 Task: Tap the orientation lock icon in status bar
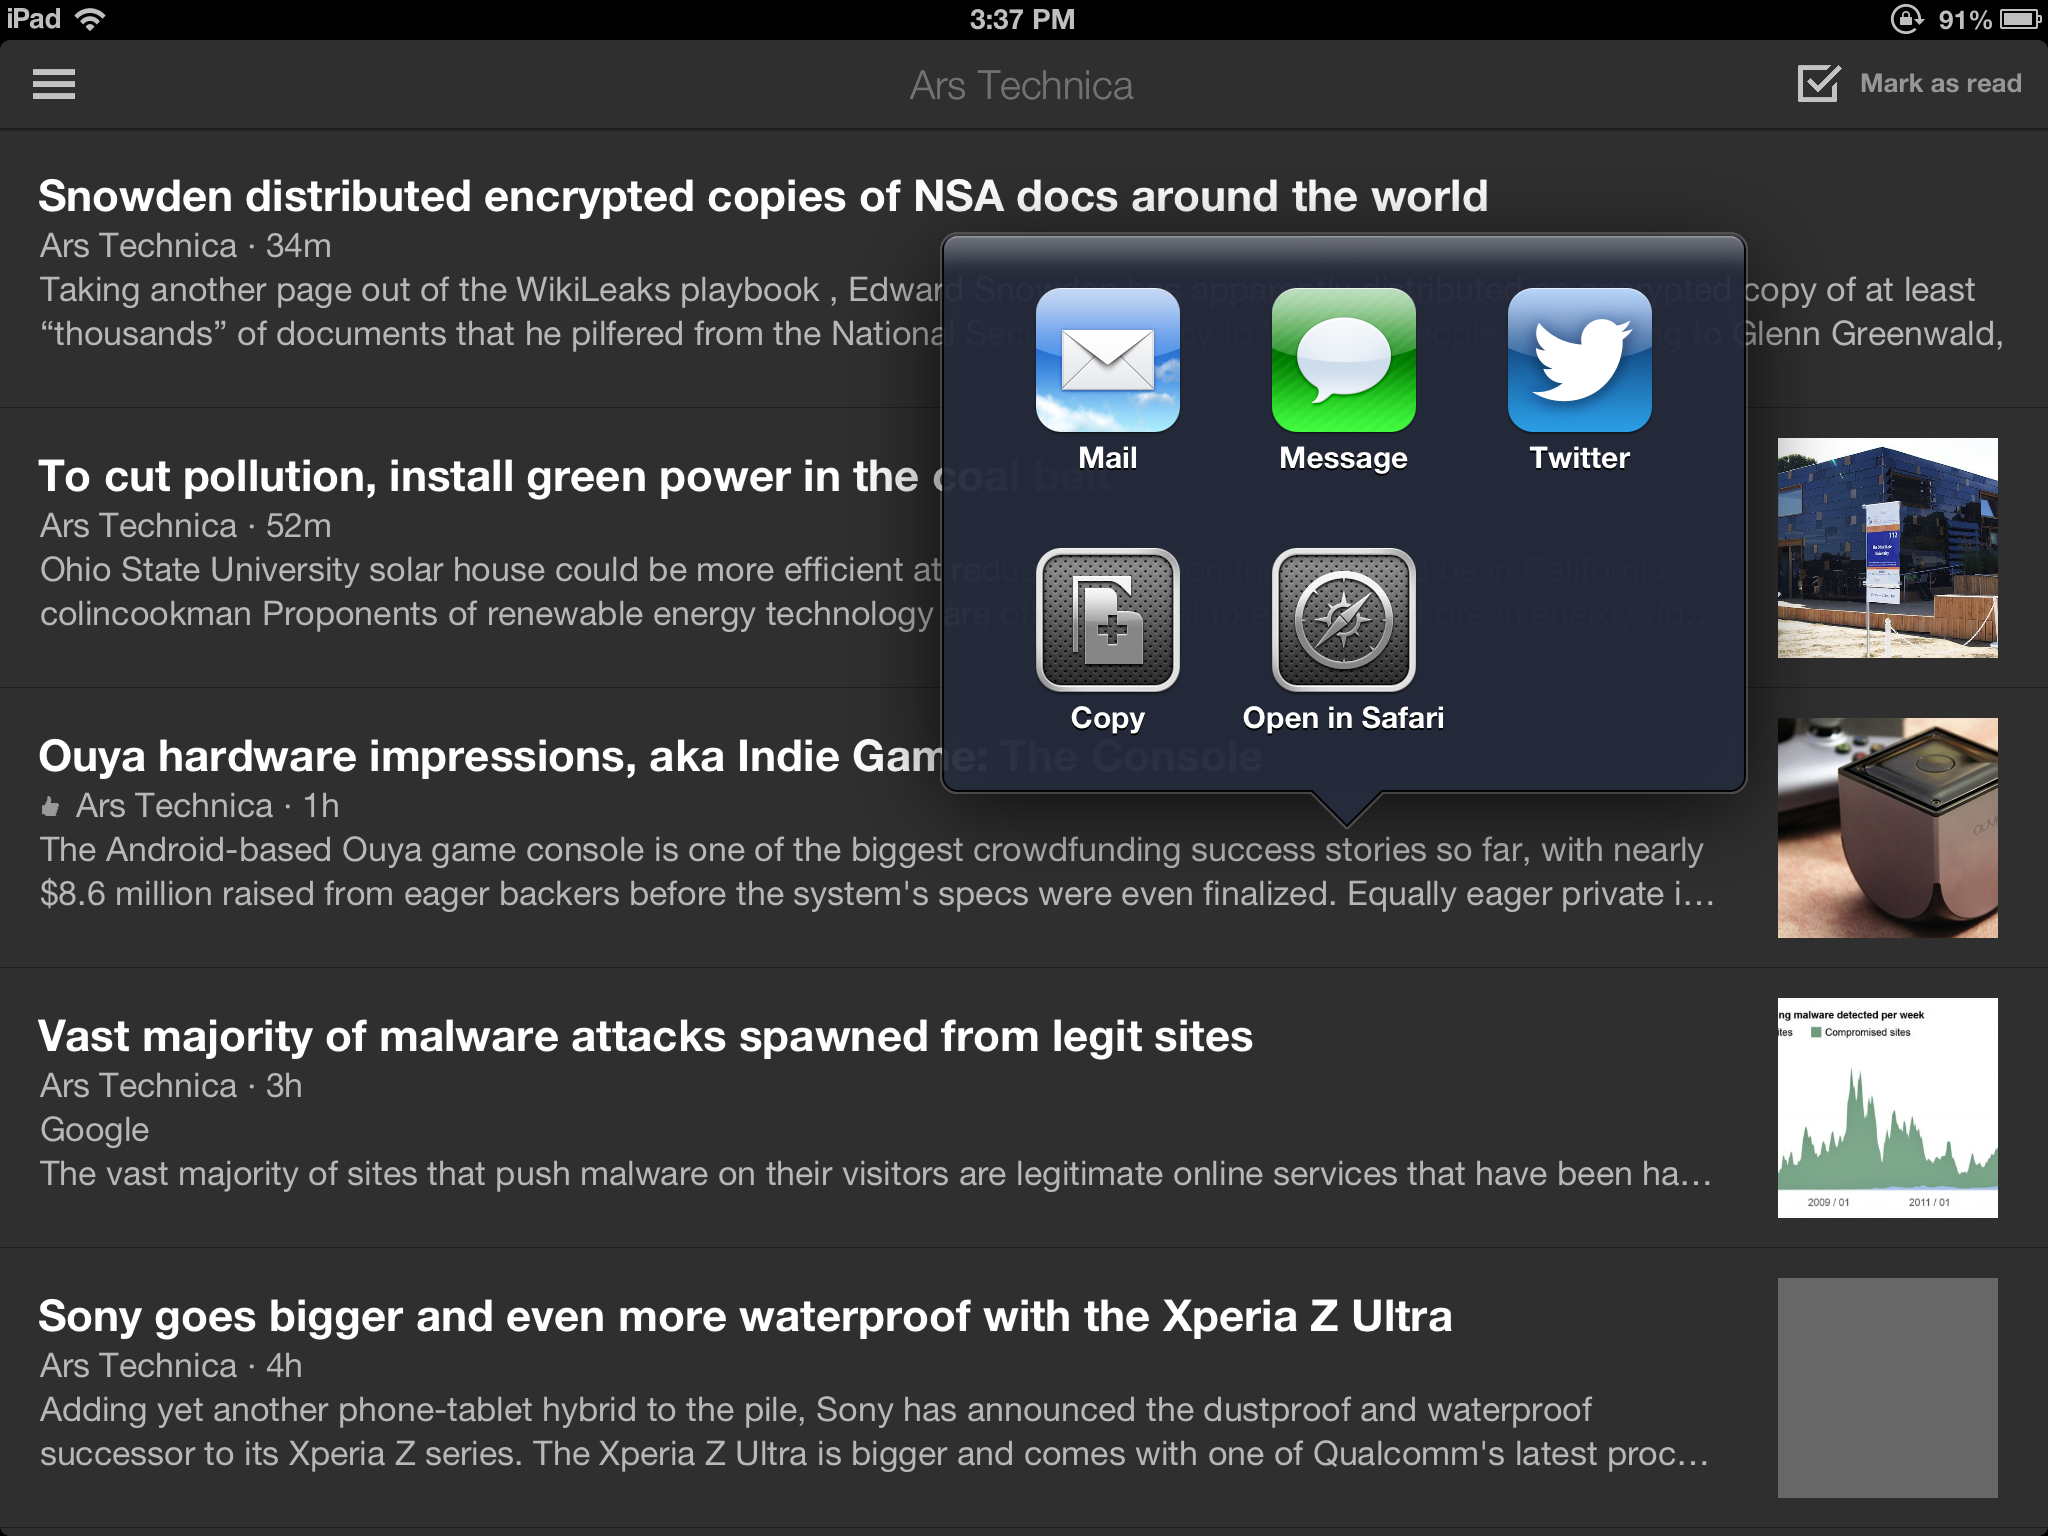pyautogui.click(x=1908, y=18)
